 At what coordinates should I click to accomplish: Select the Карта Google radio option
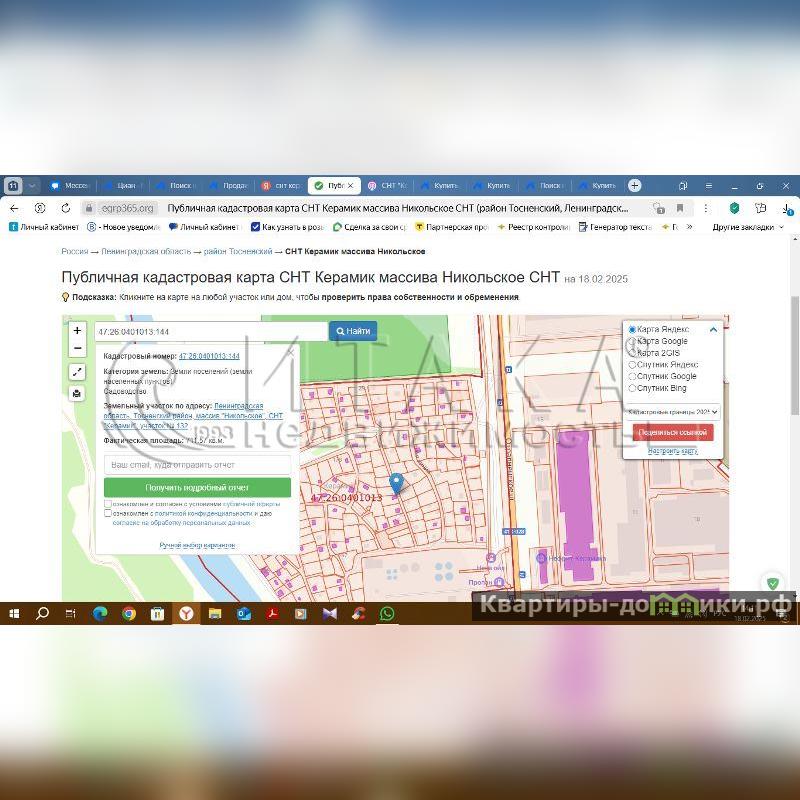pyautogui.click(x=632, y=341)
